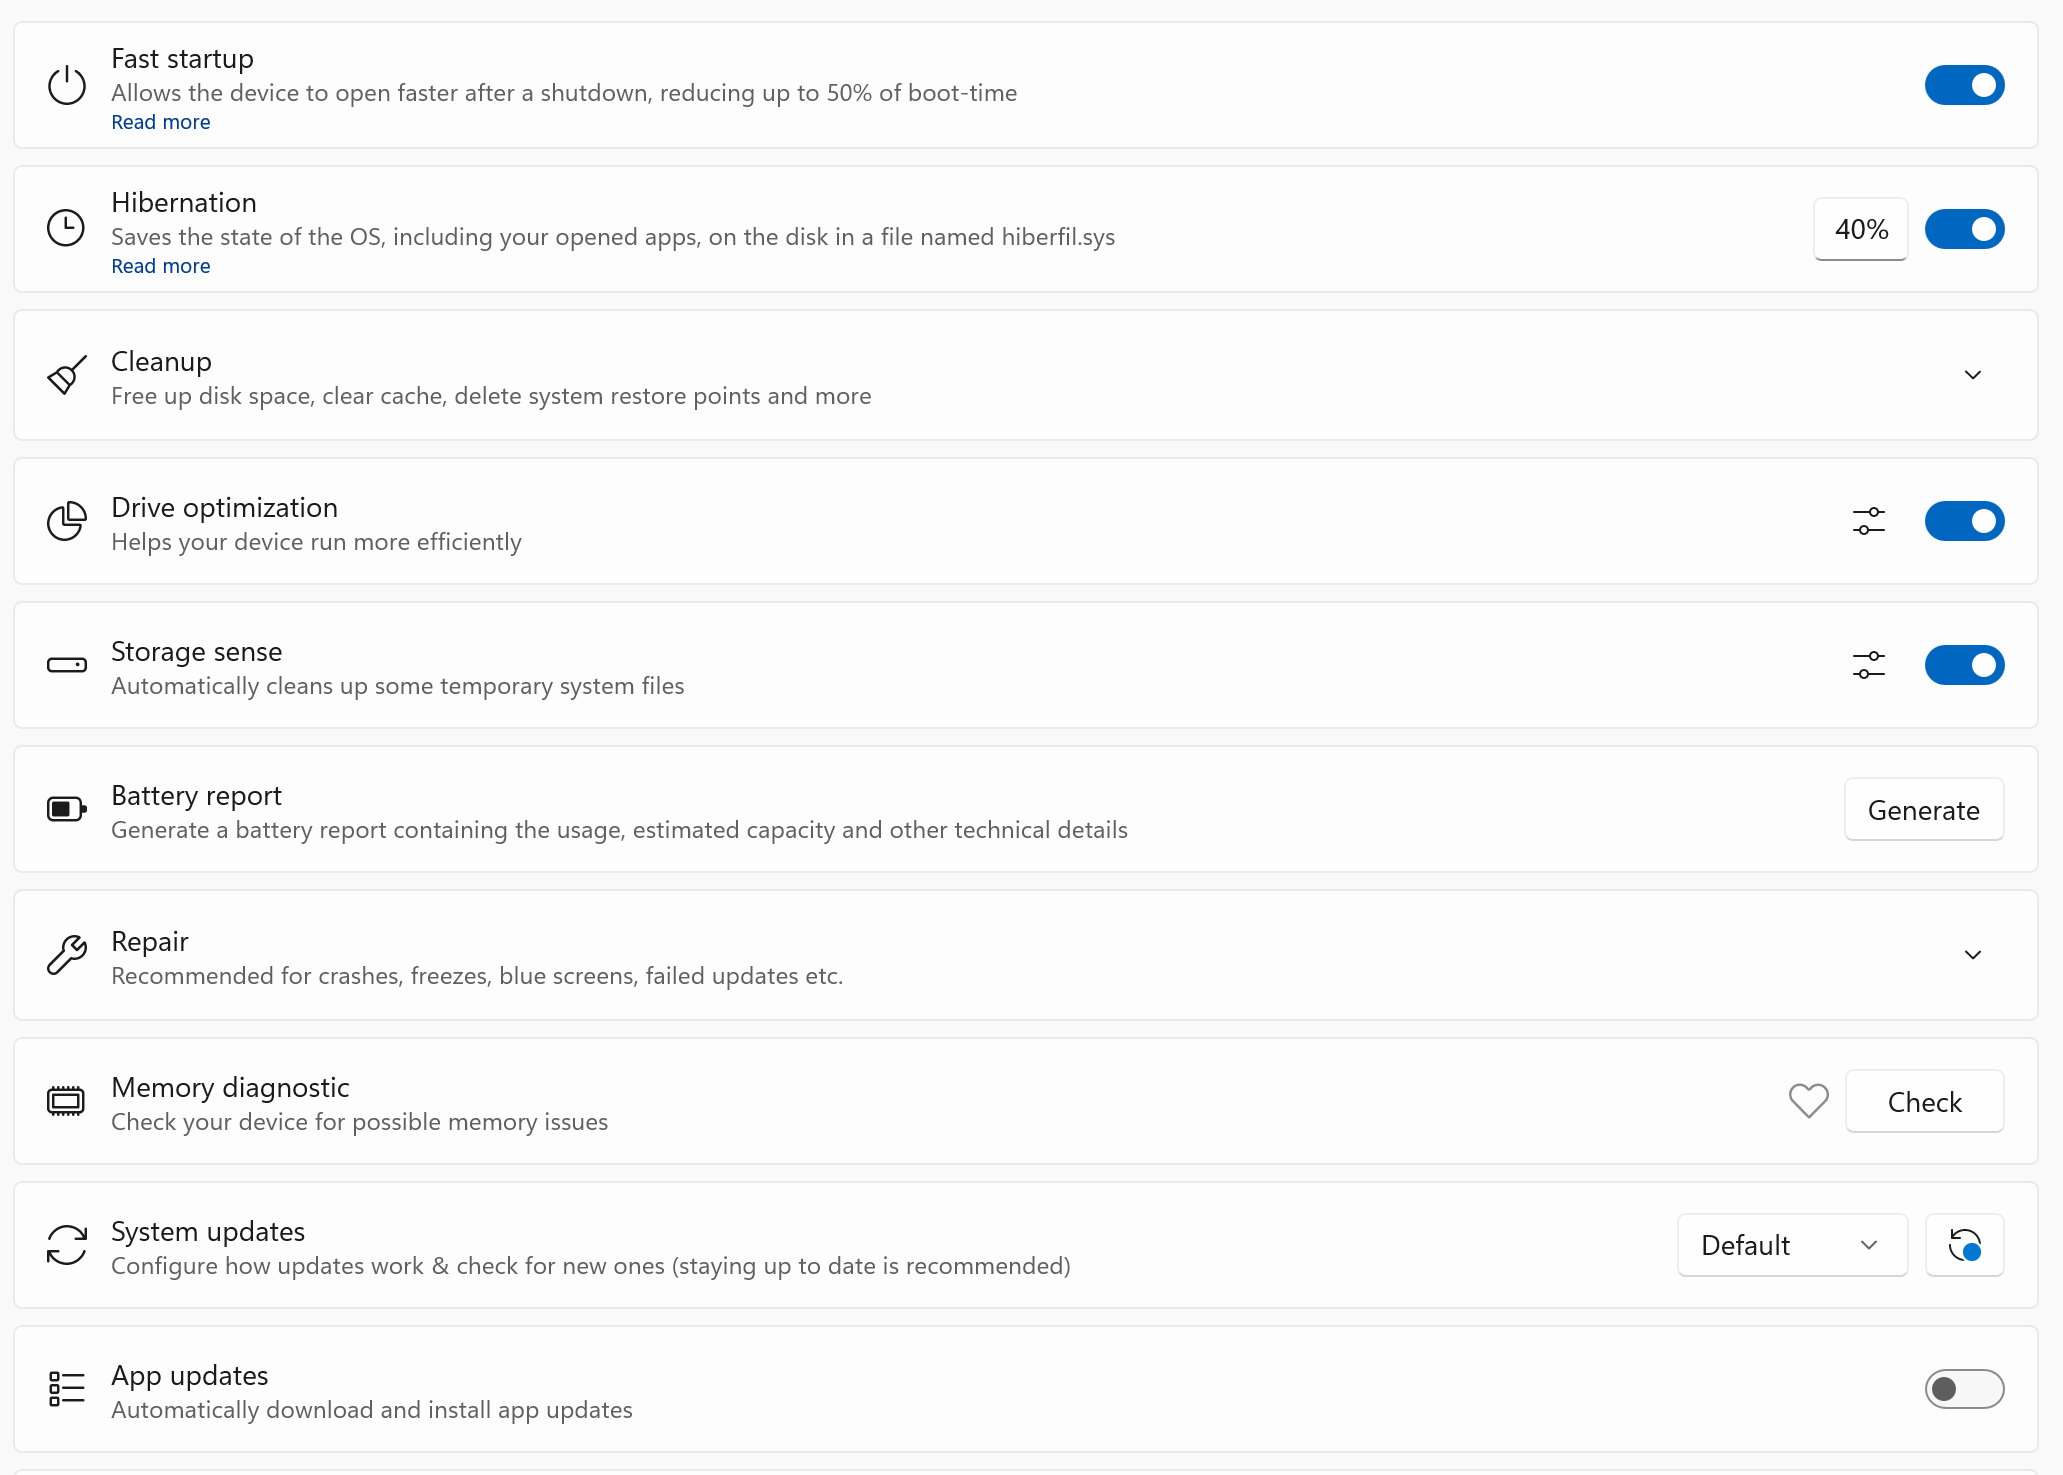This screenshot has width=2063, height=1475.
Task: Toggle Storage sense off
Action: coord(1964,665)
